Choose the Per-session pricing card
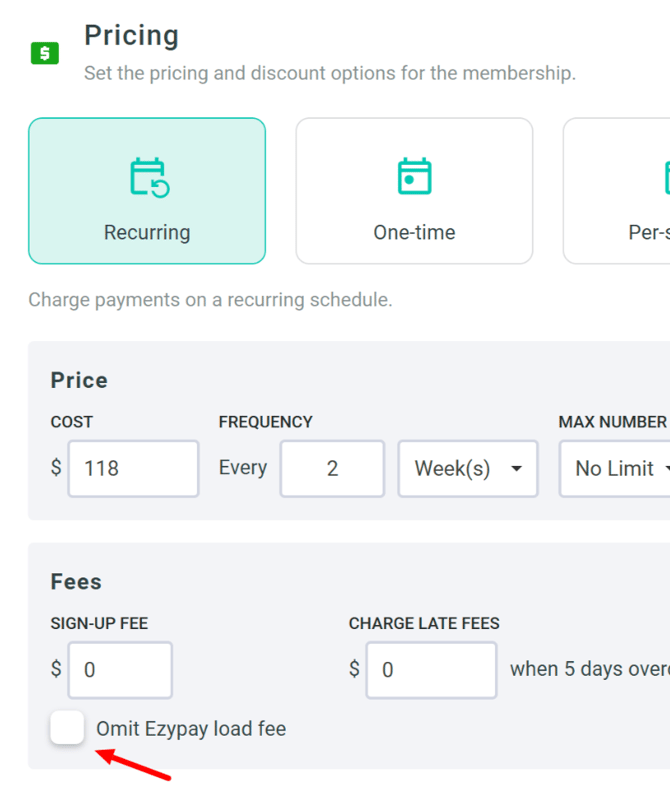Viewport: 670px width, 789px height. click(x=617, y=191)
